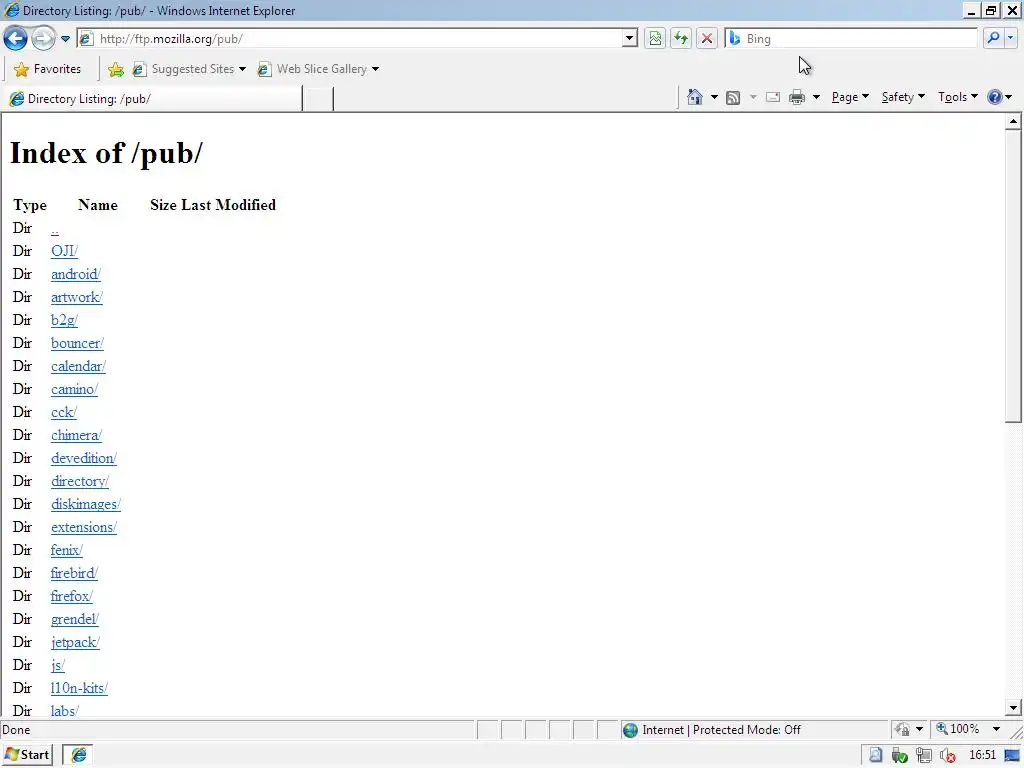Refresh the page with the green arrows
This screenshot has width=1024, height=768.
pyautogui.click(x=681, y=39)
